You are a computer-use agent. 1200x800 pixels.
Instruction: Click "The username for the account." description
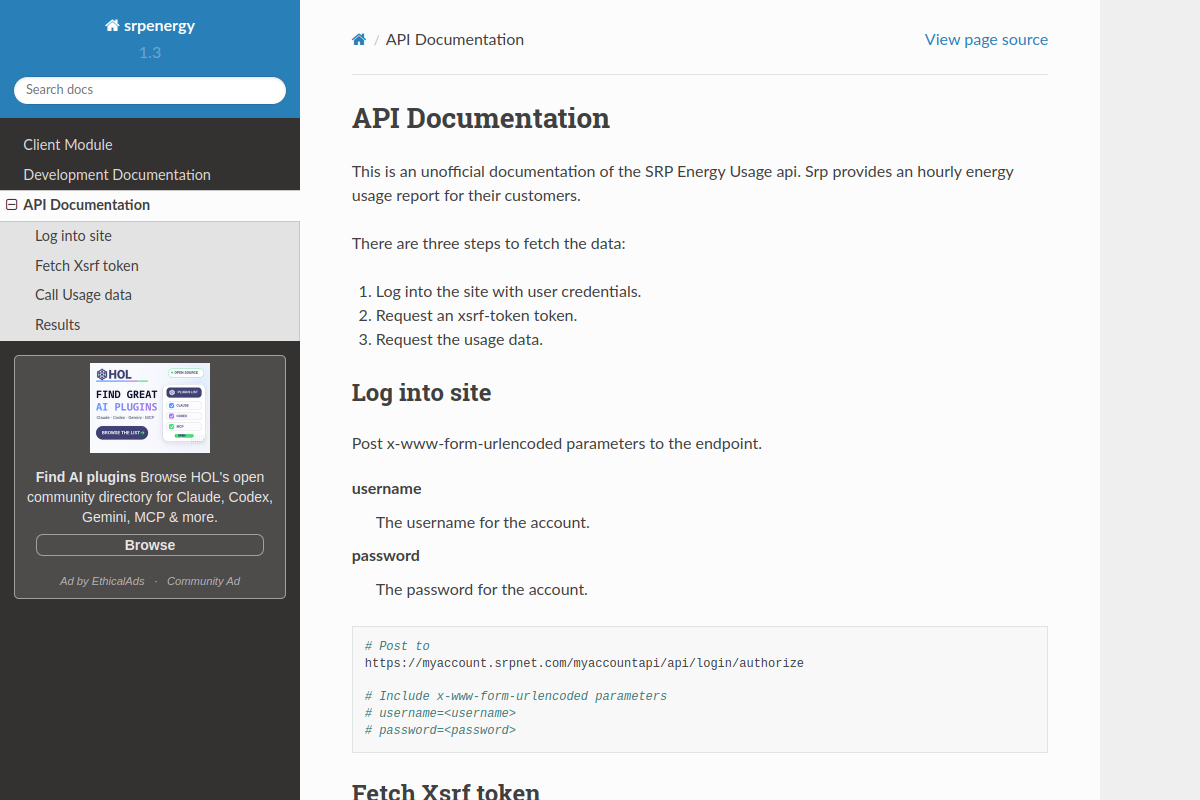click(483, 523)
